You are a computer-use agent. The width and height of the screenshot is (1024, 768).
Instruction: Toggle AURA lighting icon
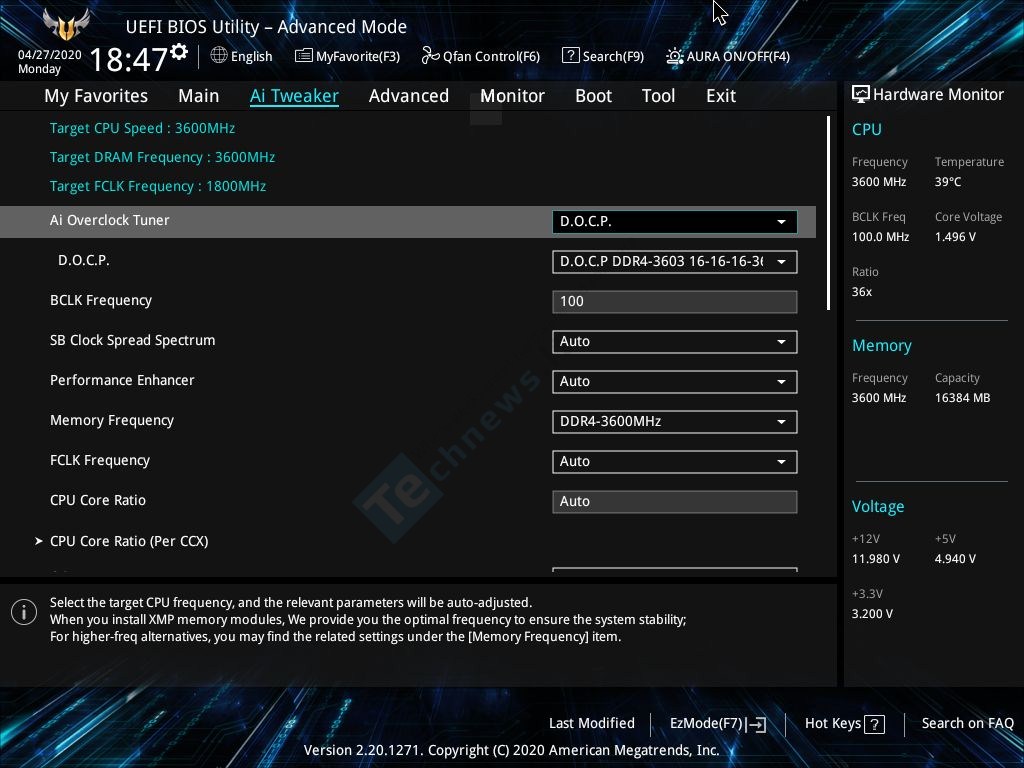pos(675,56)
